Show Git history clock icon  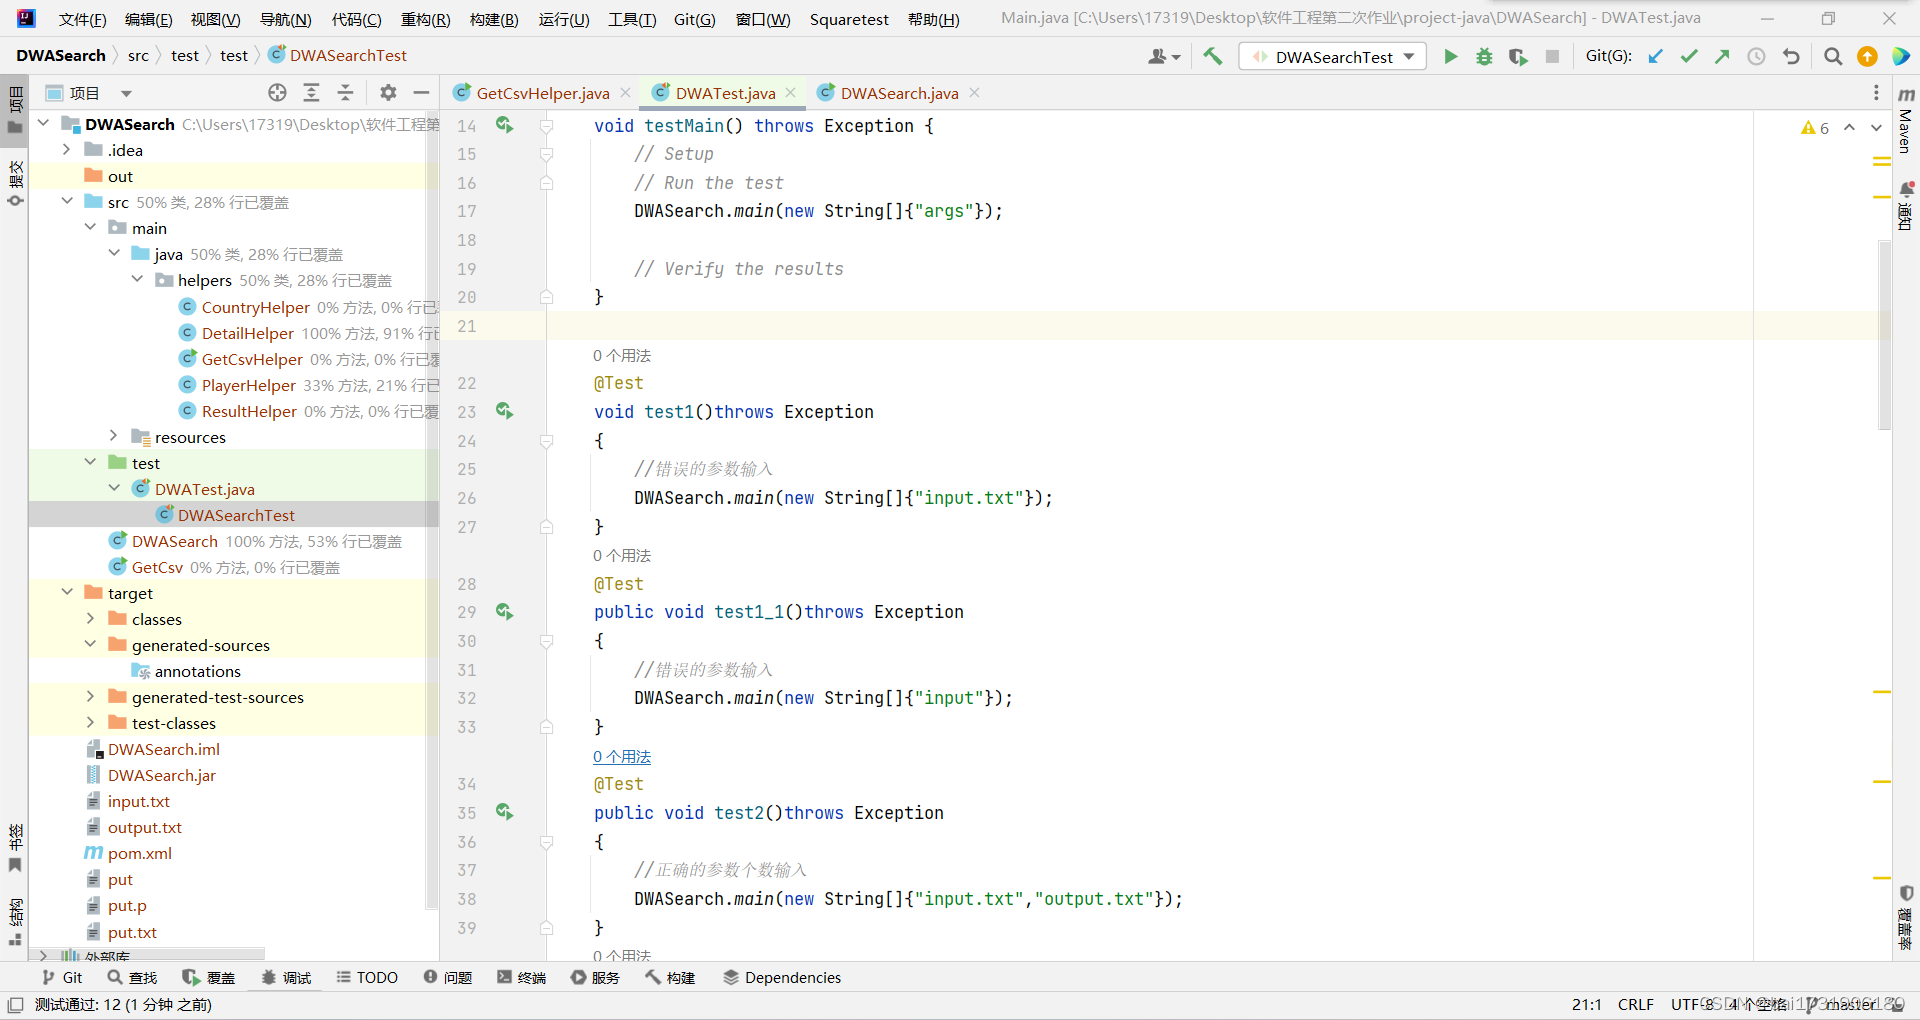pyautogui.click(x=1756, y=57)
